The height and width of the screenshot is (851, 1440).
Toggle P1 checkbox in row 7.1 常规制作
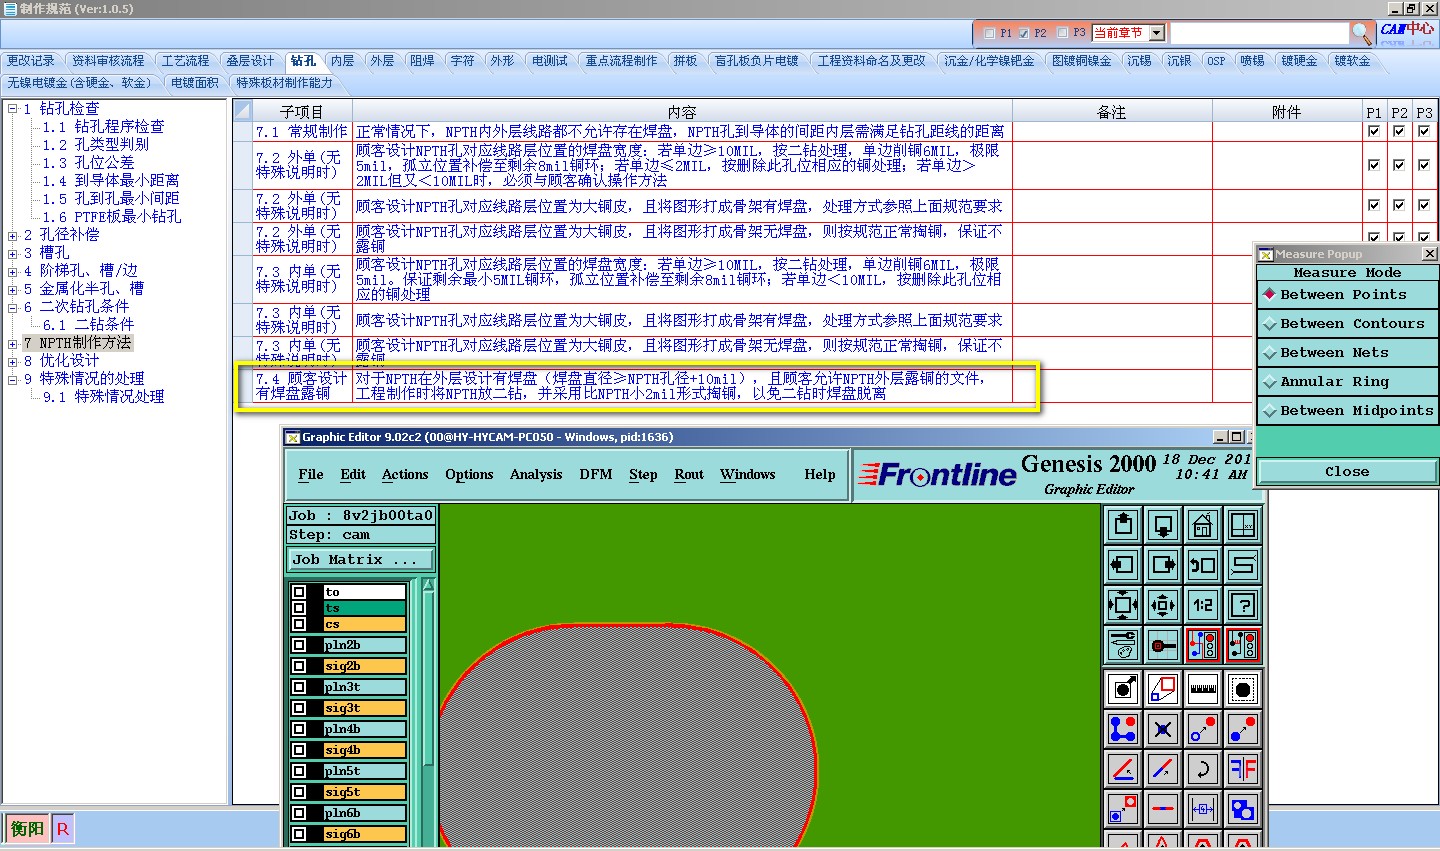pos(1373,131)
